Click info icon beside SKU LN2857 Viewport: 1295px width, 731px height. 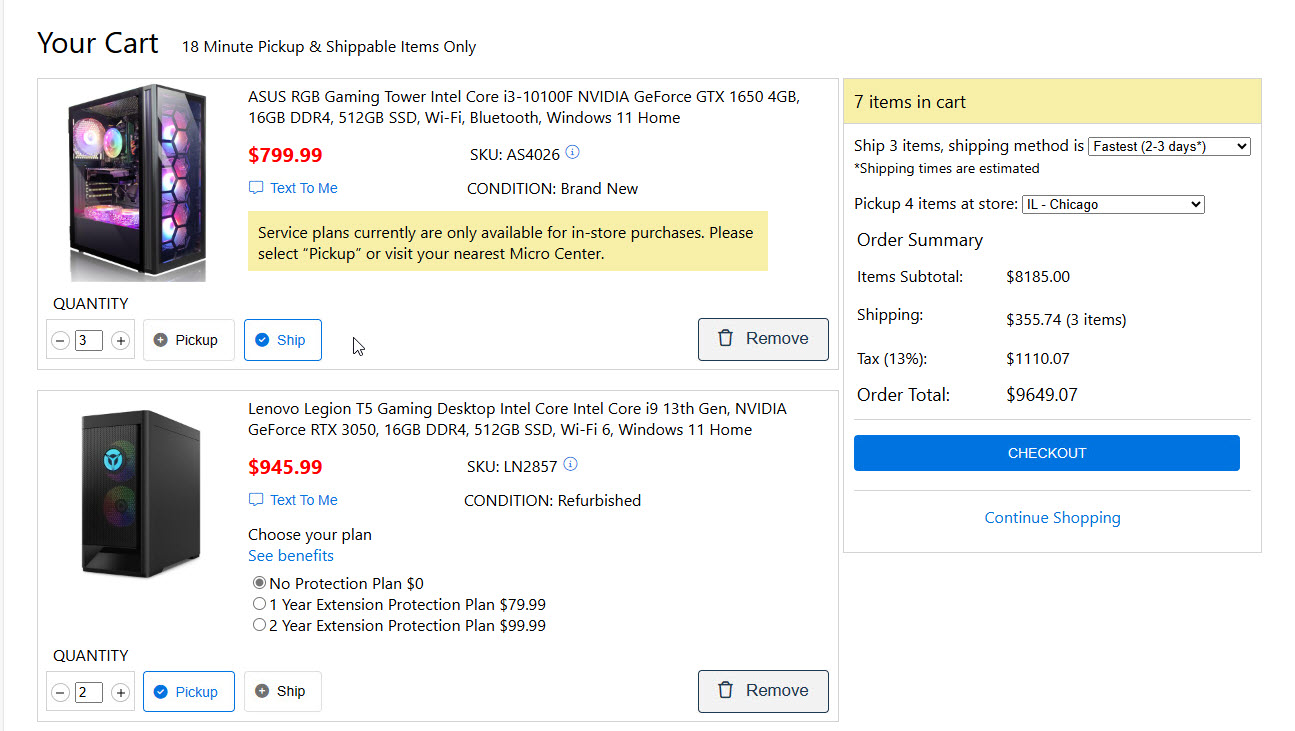[571, 465]
